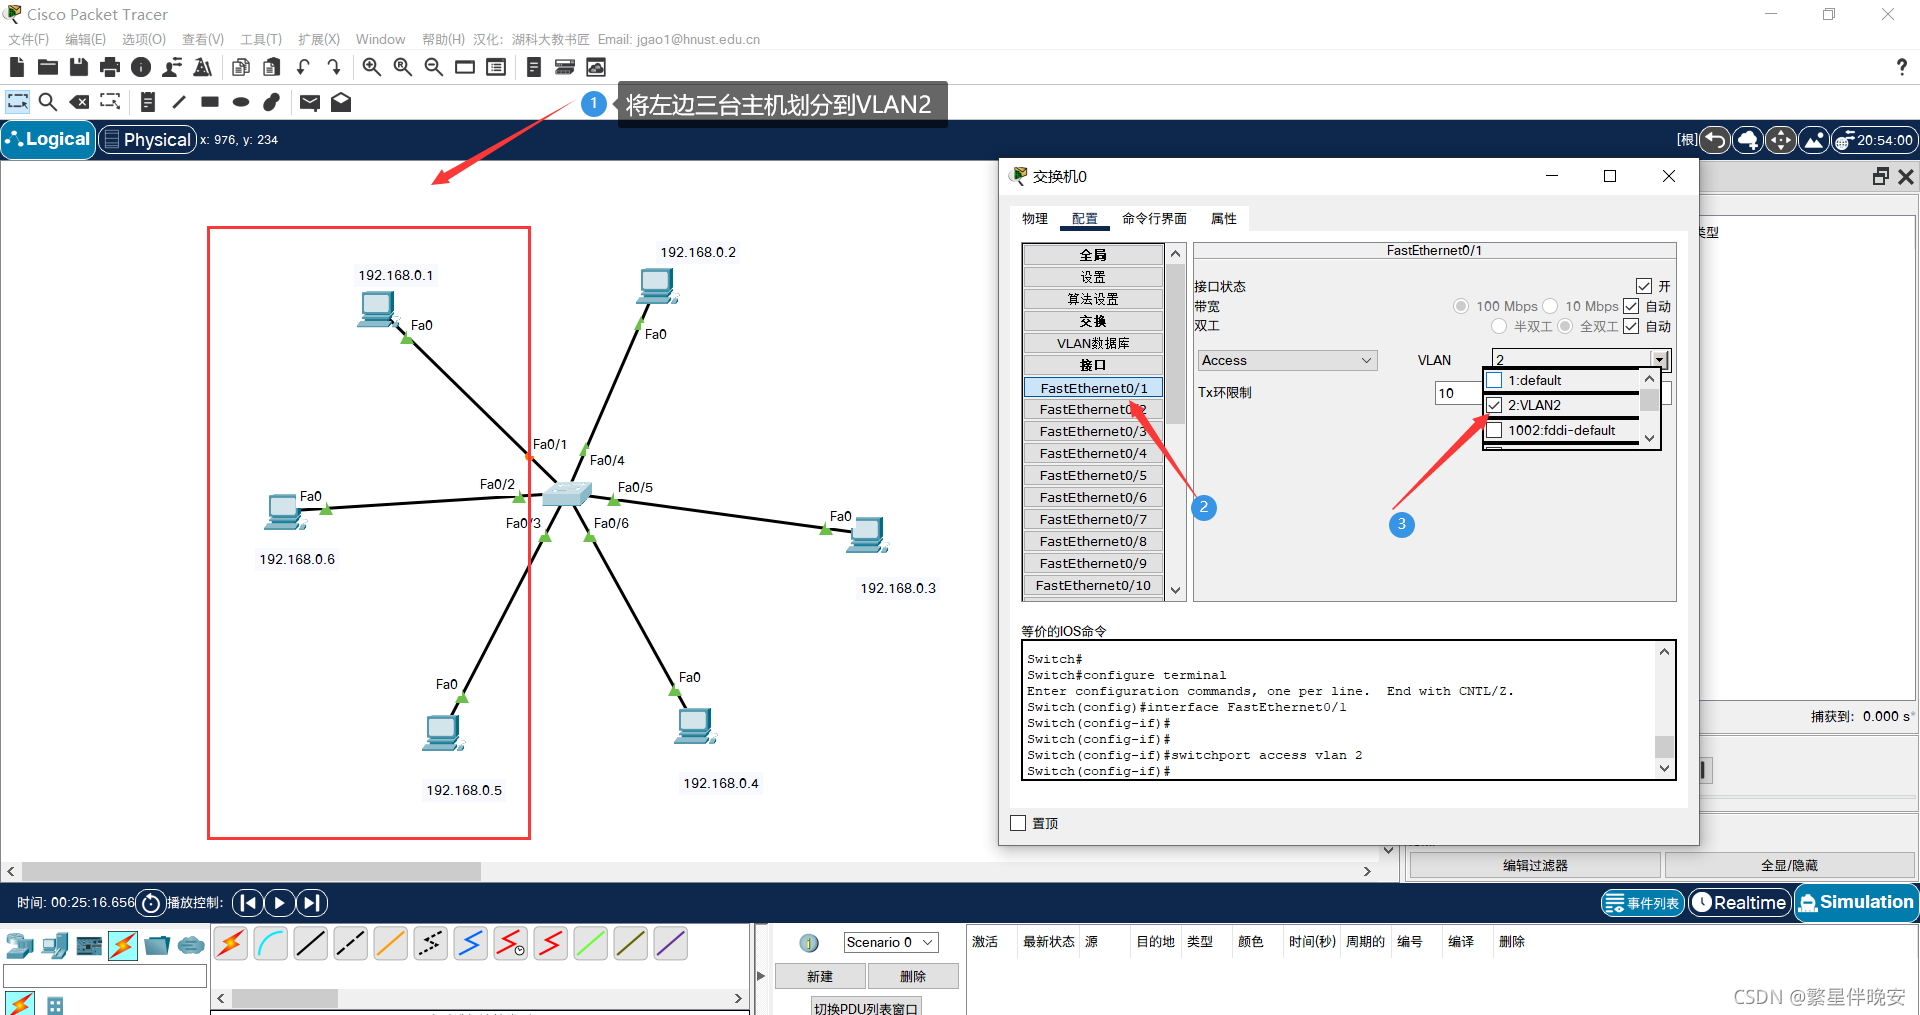Switch to the 物理 tab
1920x1015 pixels.
(x=1035, y=218)
